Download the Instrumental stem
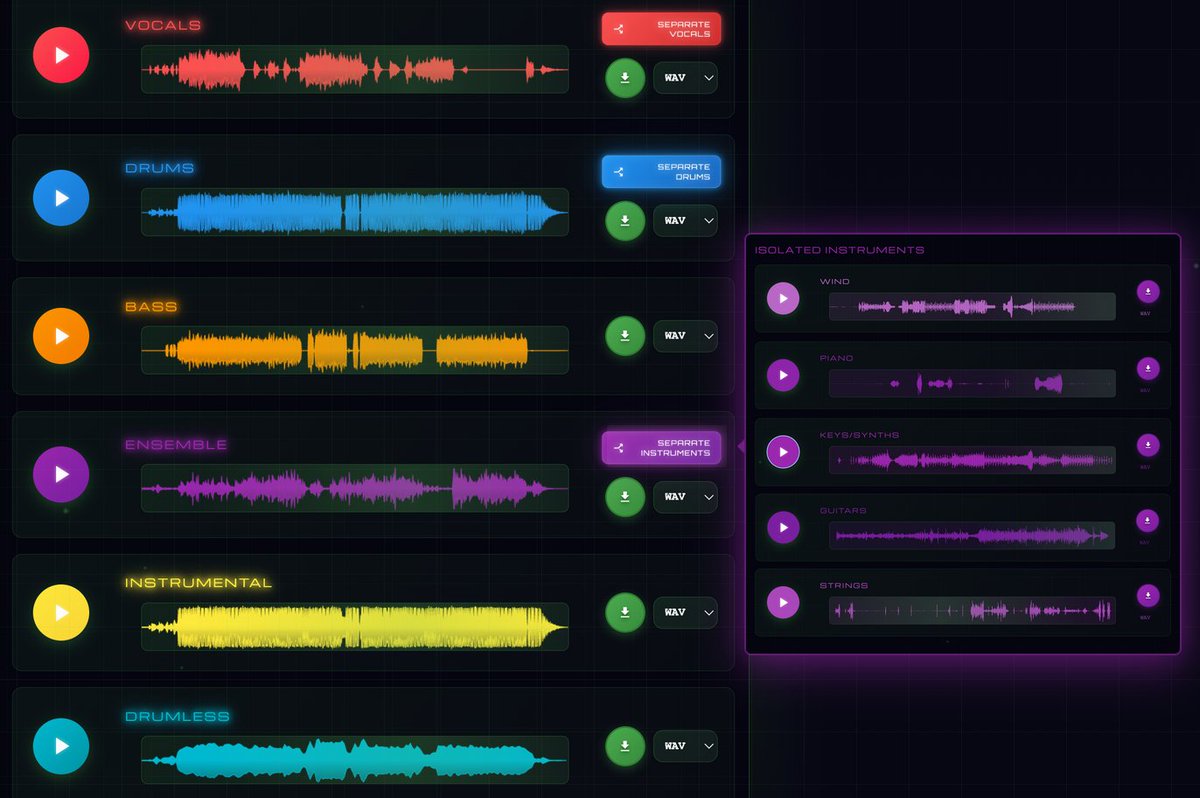 pyautogui.click(x=625, y=613)
